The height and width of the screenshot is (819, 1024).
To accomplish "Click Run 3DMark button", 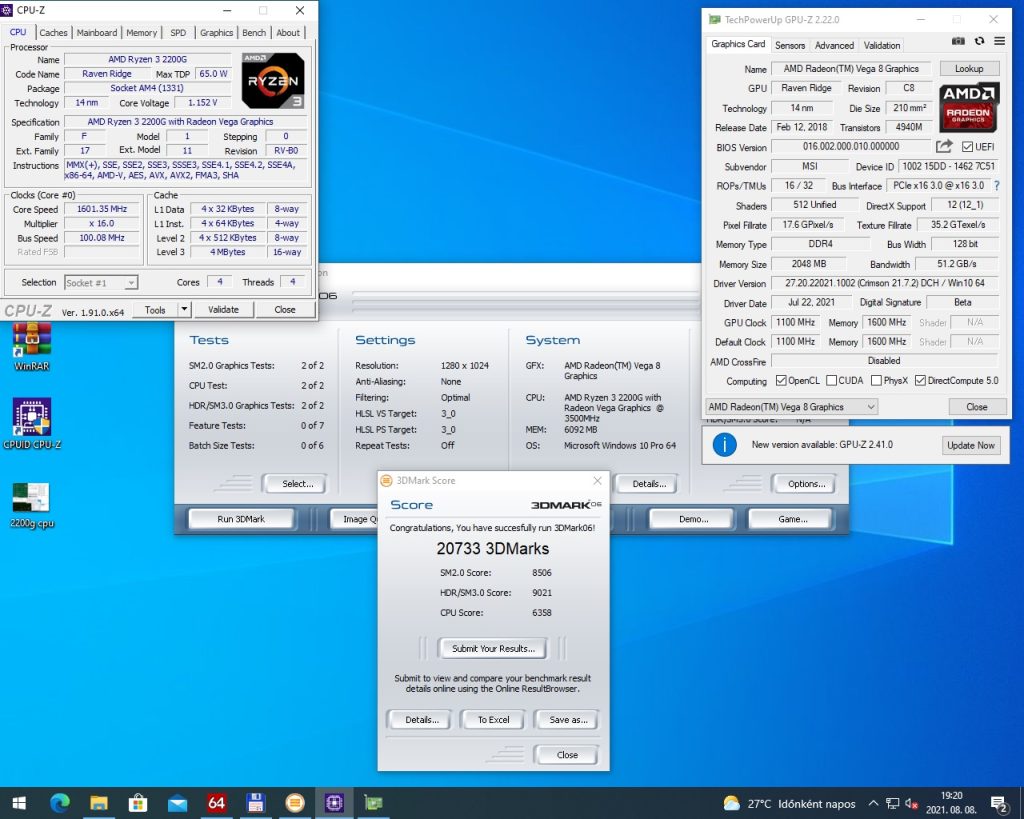I will pos(241,519).
